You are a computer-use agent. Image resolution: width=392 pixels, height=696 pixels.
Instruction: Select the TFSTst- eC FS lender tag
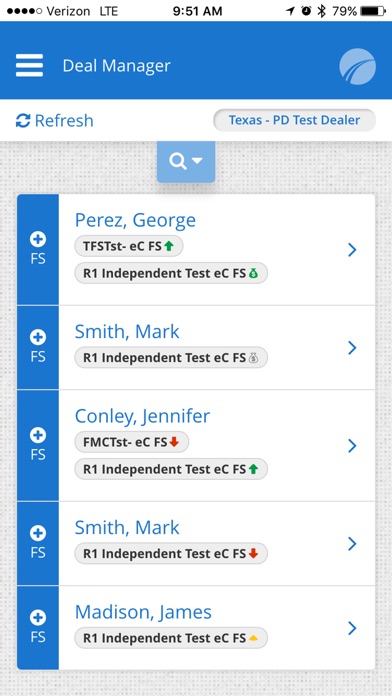point(129,246)
